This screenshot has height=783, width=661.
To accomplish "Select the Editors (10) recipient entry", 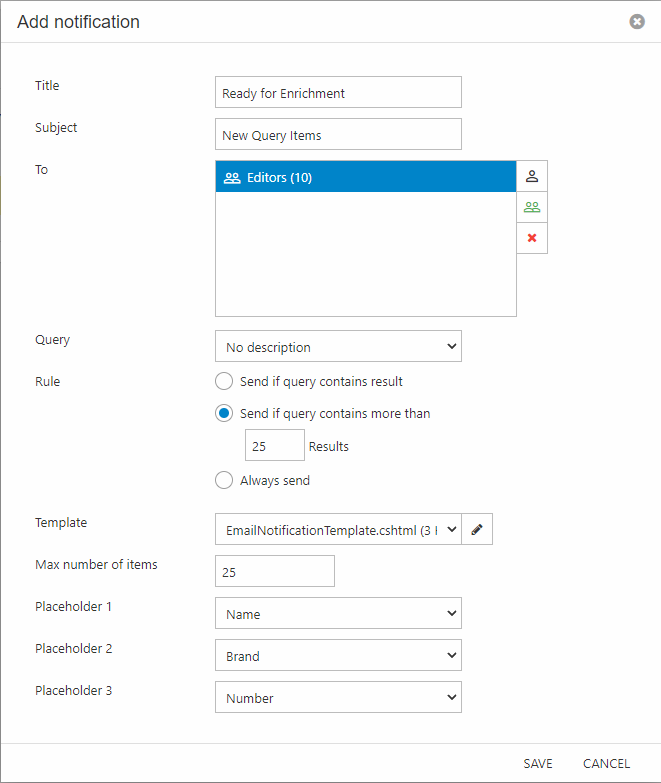I will 365,177.
